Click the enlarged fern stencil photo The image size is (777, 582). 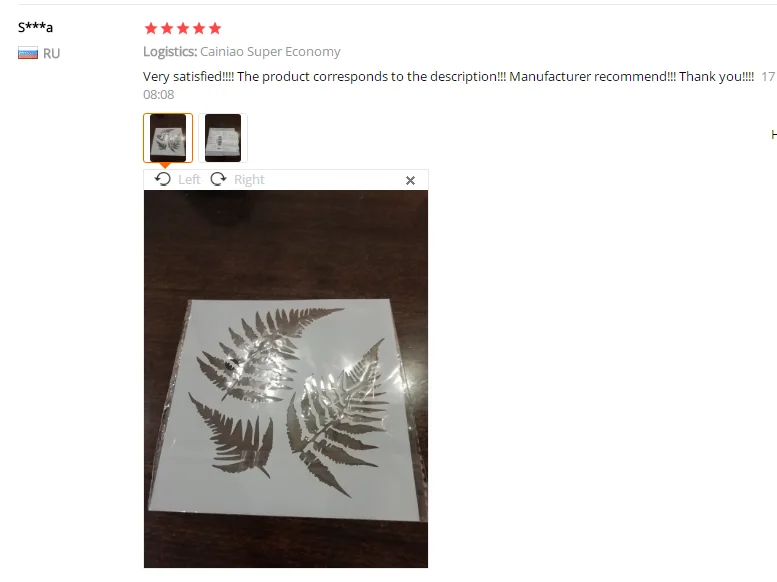click(x=286, y=379)
